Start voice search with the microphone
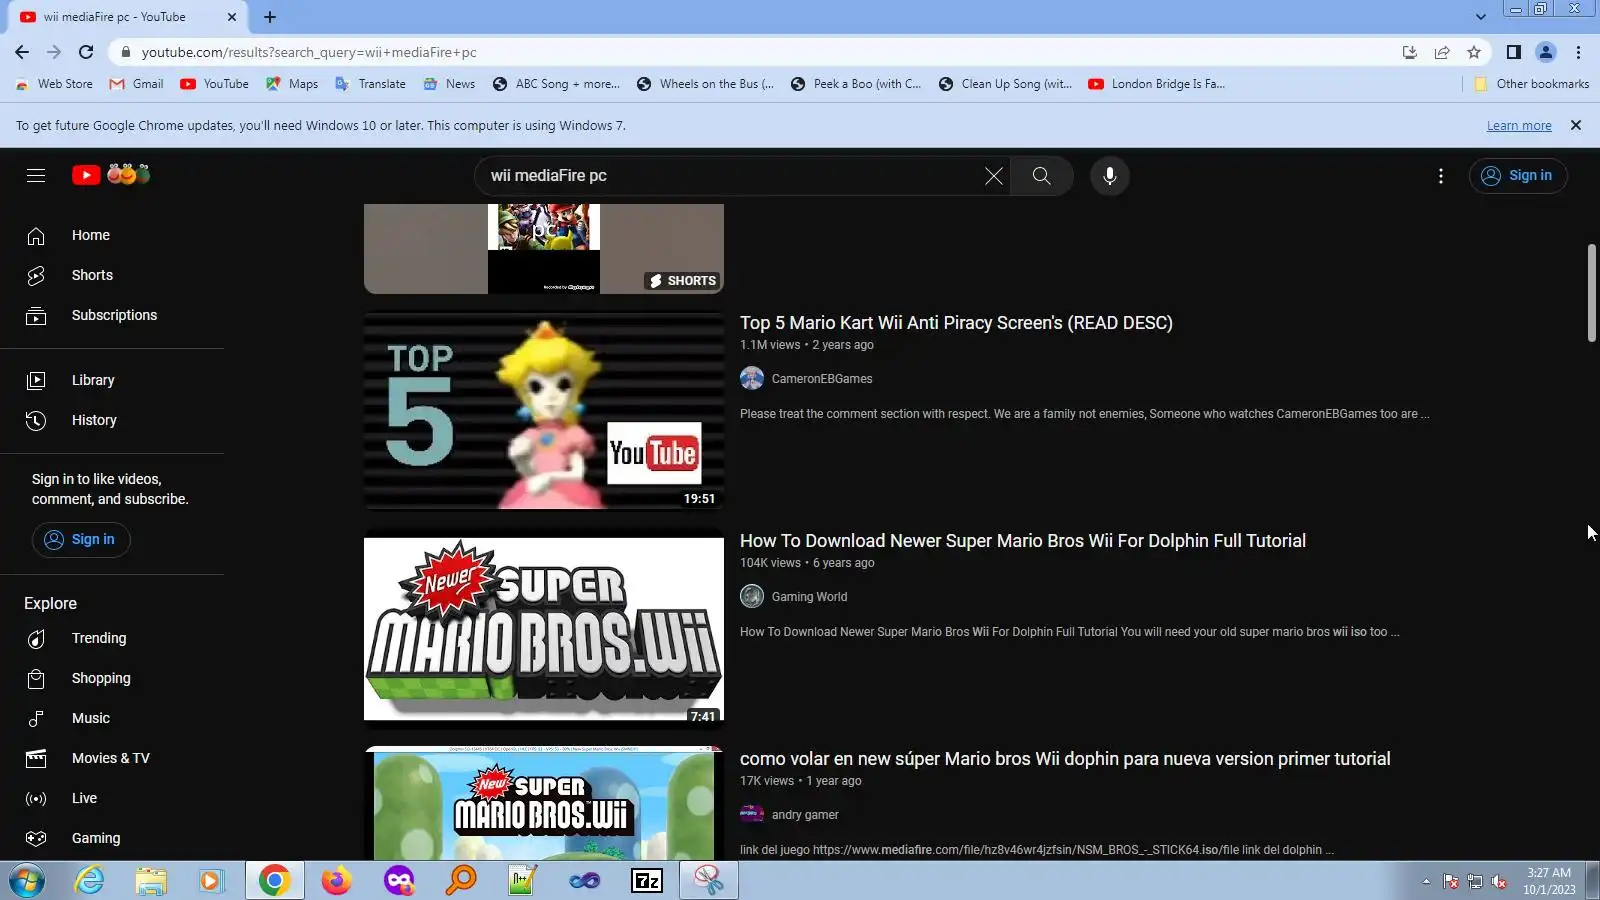The image size is (1600, 900). coord(1109,176)
